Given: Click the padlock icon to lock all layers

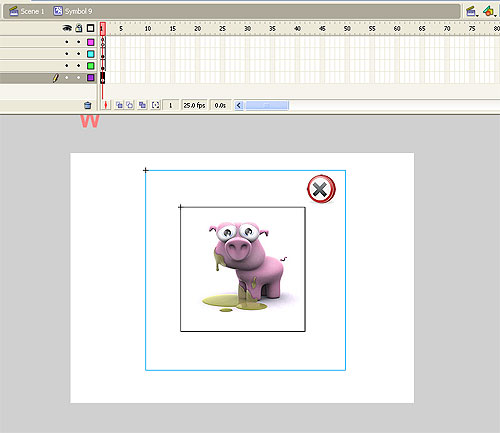Looking at the screenshot, I should 79,28.
